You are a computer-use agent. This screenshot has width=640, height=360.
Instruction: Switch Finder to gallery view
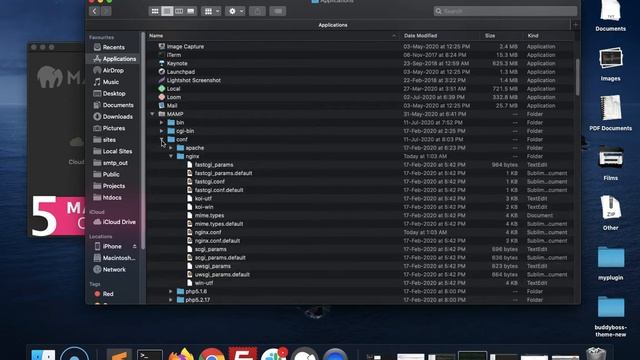[191, 11]
